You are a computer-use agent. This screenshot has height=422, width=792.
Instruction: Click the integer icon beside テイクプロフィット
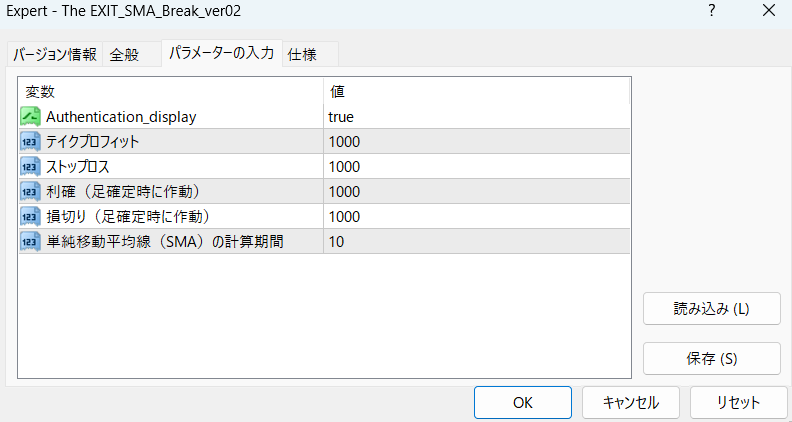point(30,141)
